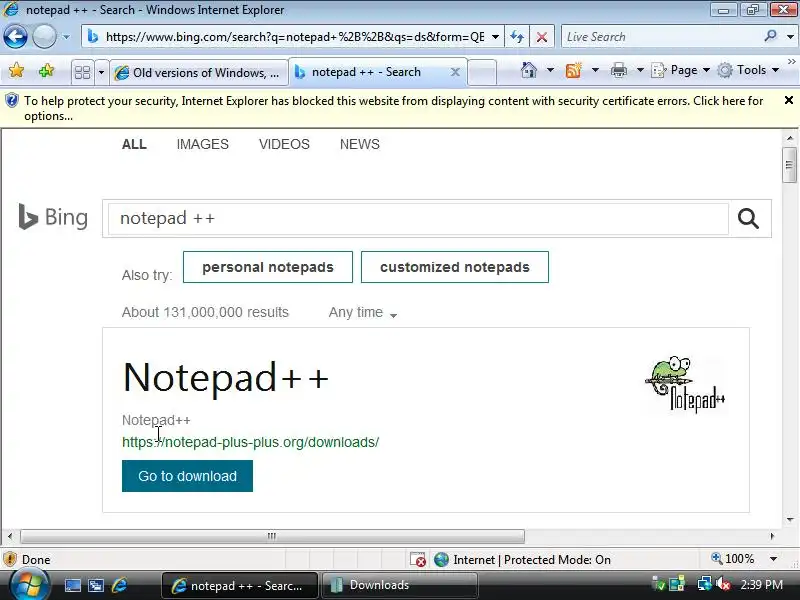Expand the Home button dropdown
Screen dimensions: 800x600
550,70
